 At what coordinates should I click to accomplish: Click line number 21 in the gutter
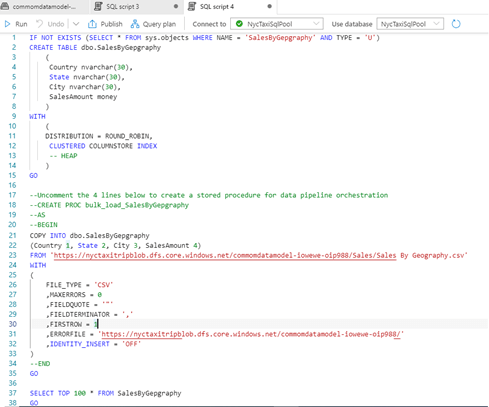[x=12, y=236]
